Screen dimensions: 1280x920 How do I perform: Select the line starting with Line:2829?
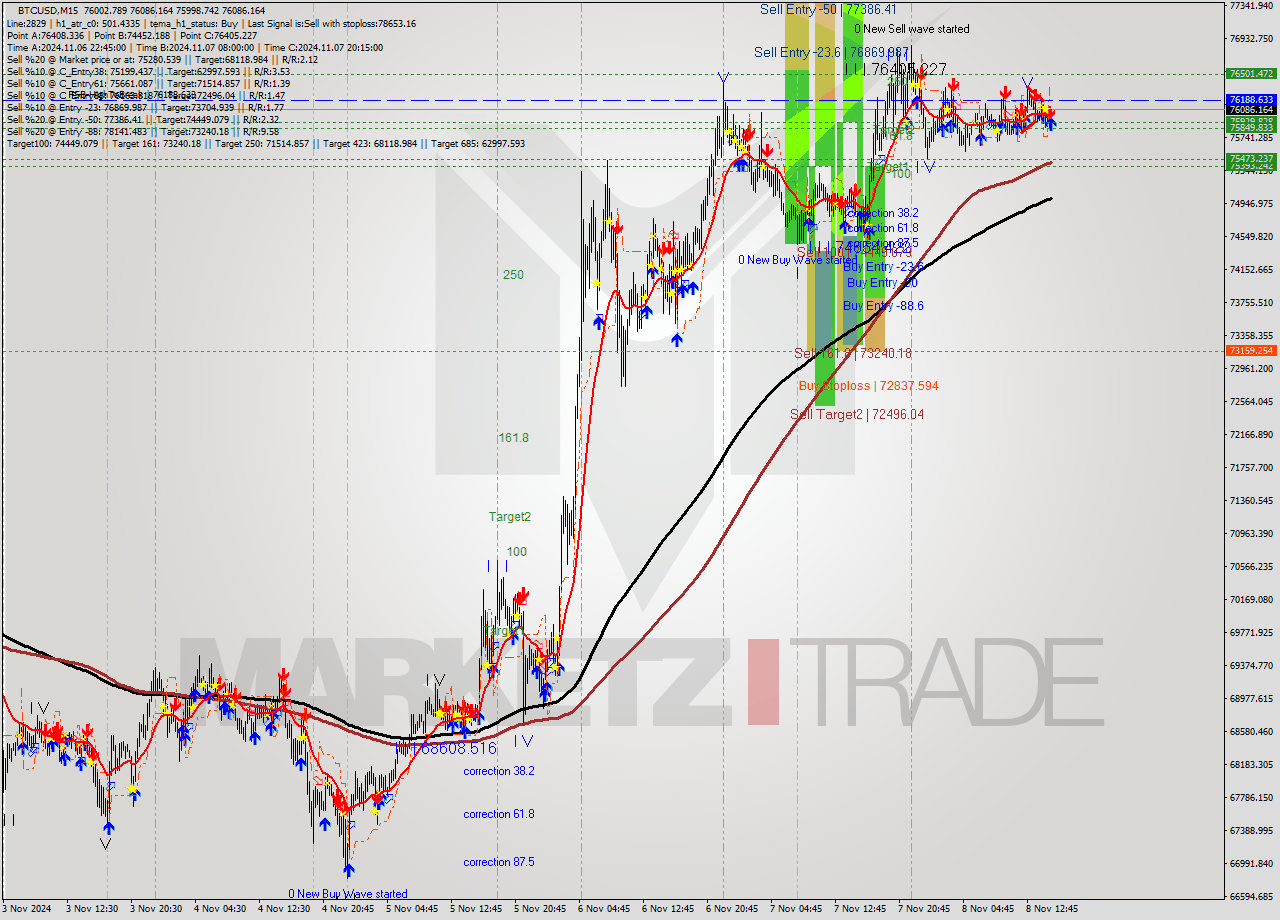click(x=211, y=23)
